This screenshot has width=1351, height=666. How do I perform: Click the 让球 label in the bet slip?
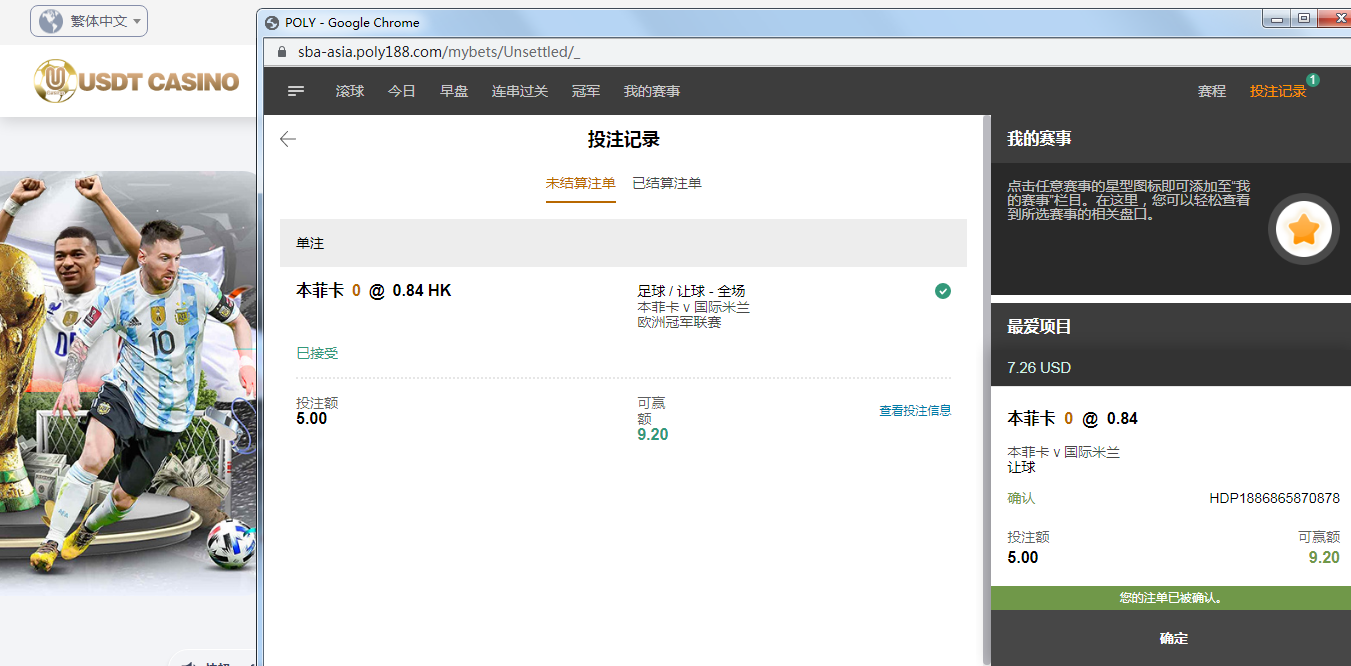(1021, 467)
